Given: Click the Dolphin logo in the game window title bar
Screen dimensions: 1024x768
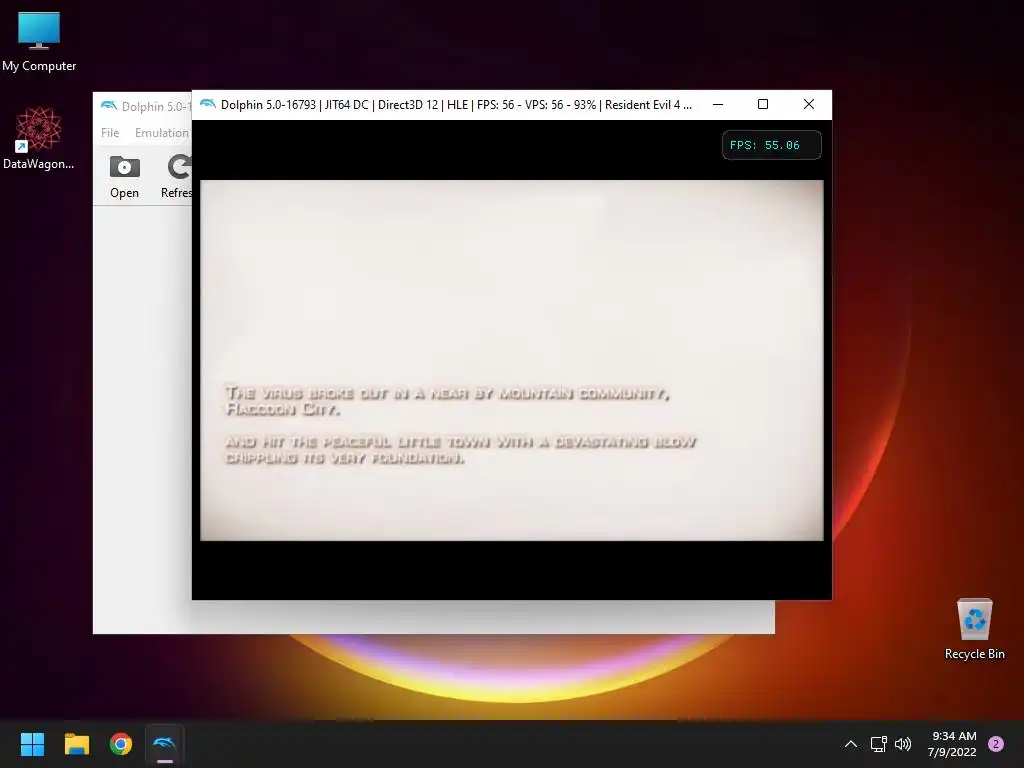Looking at the screenshot, I should 208,104.
